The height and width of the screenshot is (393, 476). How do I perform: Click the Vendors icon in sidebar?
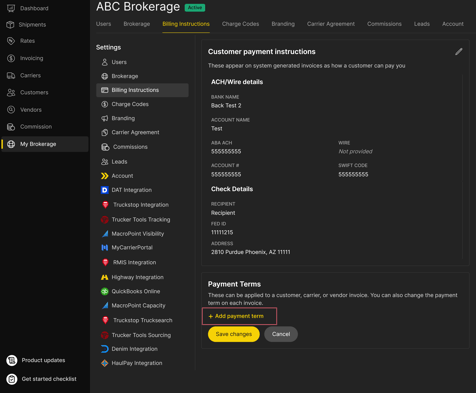point(11,109)
